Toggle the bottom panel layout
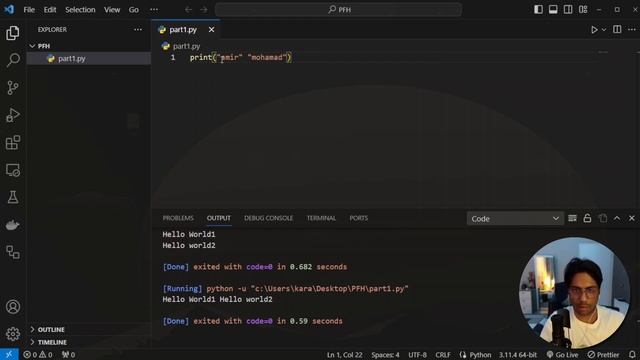The width and height of the screenshot is (640, 360). point(553,9)
